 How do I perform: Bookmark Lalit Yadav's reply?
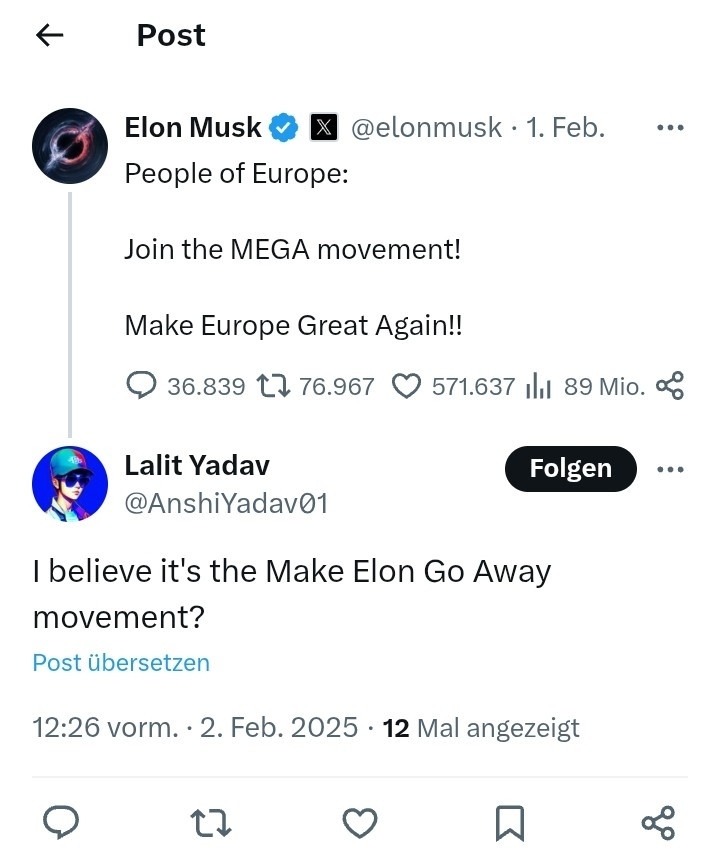[x=509, y=822]
